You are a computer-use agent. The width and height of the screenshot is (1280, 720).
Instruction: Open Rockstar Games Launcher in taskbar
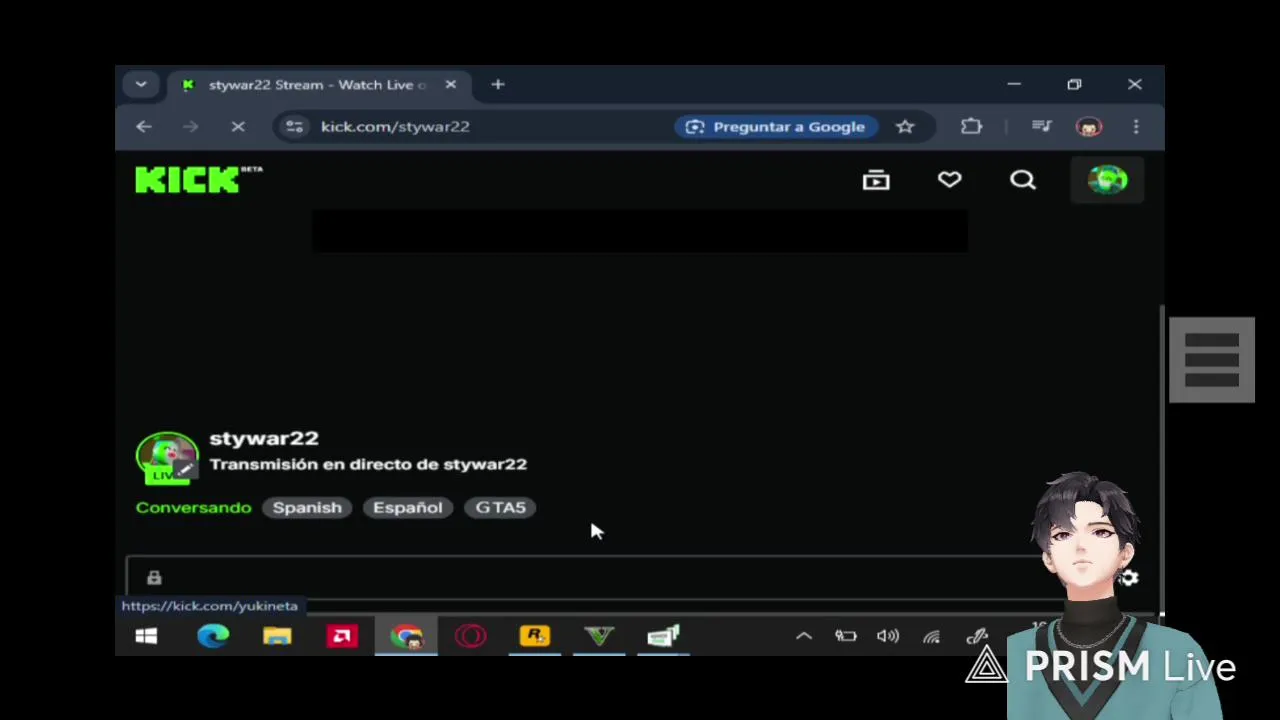coord(535,636)
